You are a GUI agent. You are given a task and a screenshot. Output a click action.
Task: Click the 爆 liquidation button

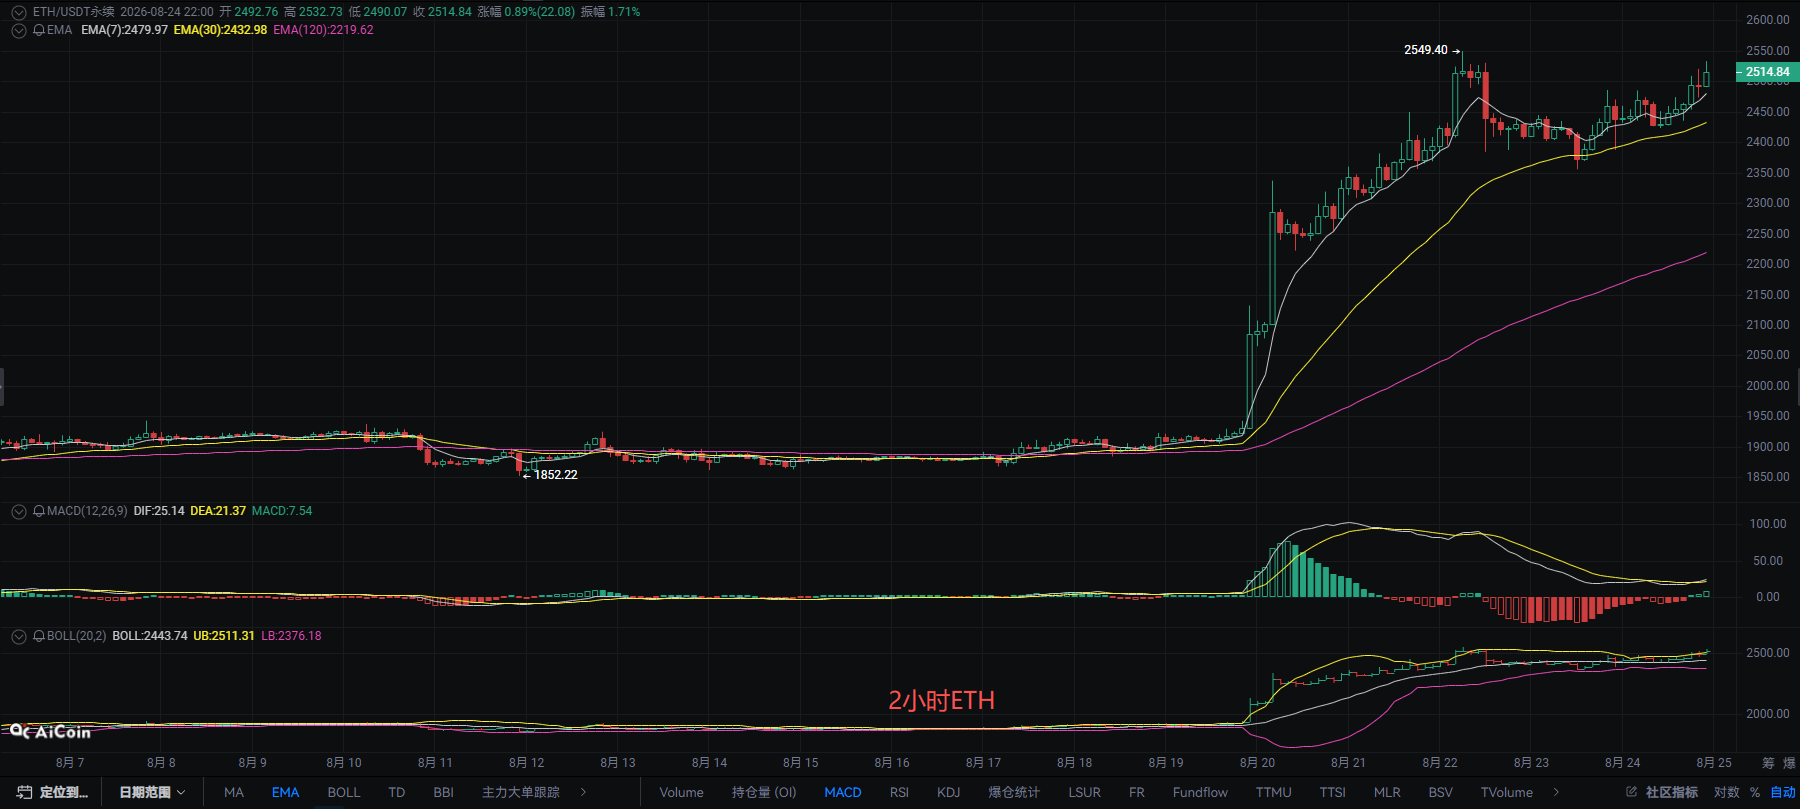click(x=1790, y=763)
